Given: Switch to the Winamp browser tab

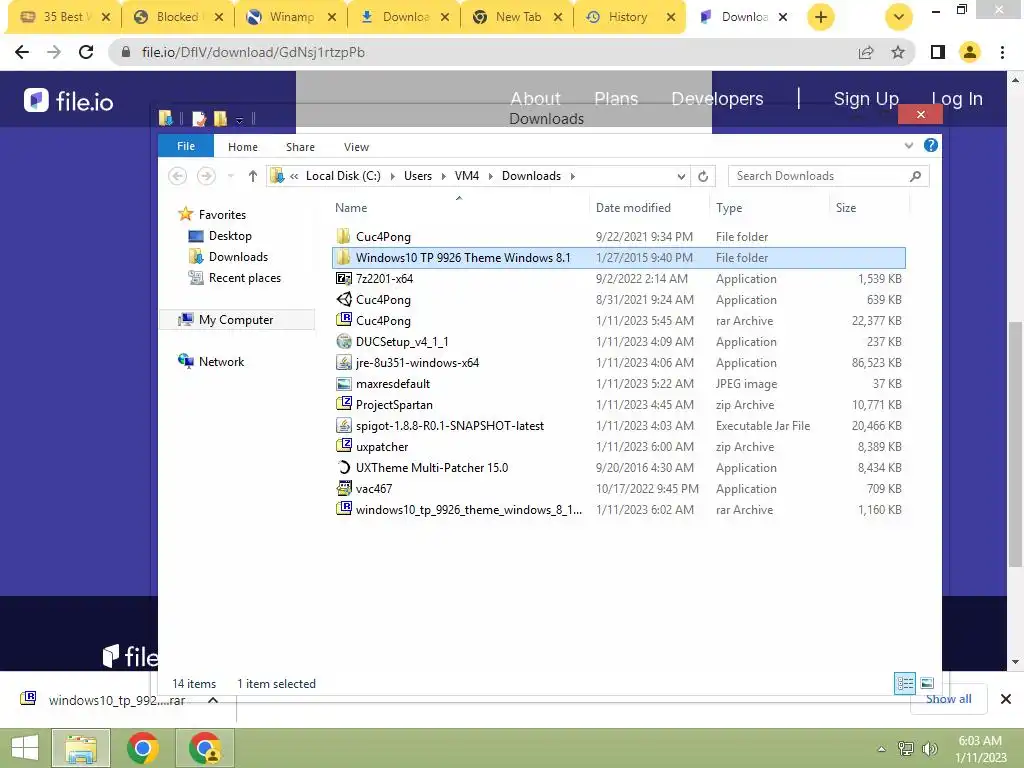Looking at the screenshot, I should [x=291, y=17].
